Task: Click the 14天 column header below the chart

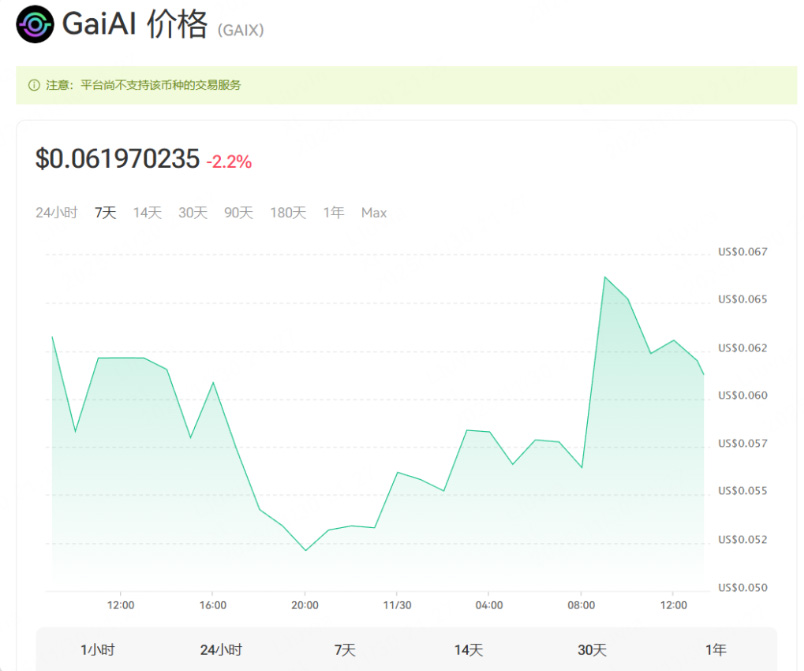Action: pos(469,650)
